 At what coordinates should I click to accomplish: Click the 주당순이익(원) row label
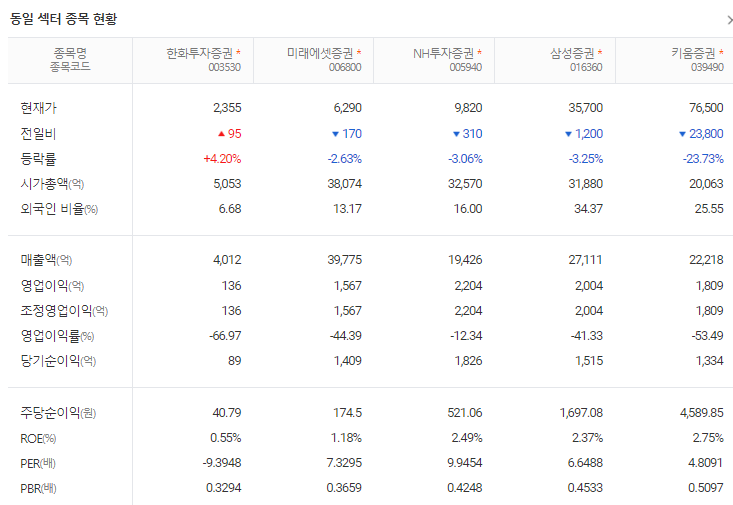tap(58, 413)
